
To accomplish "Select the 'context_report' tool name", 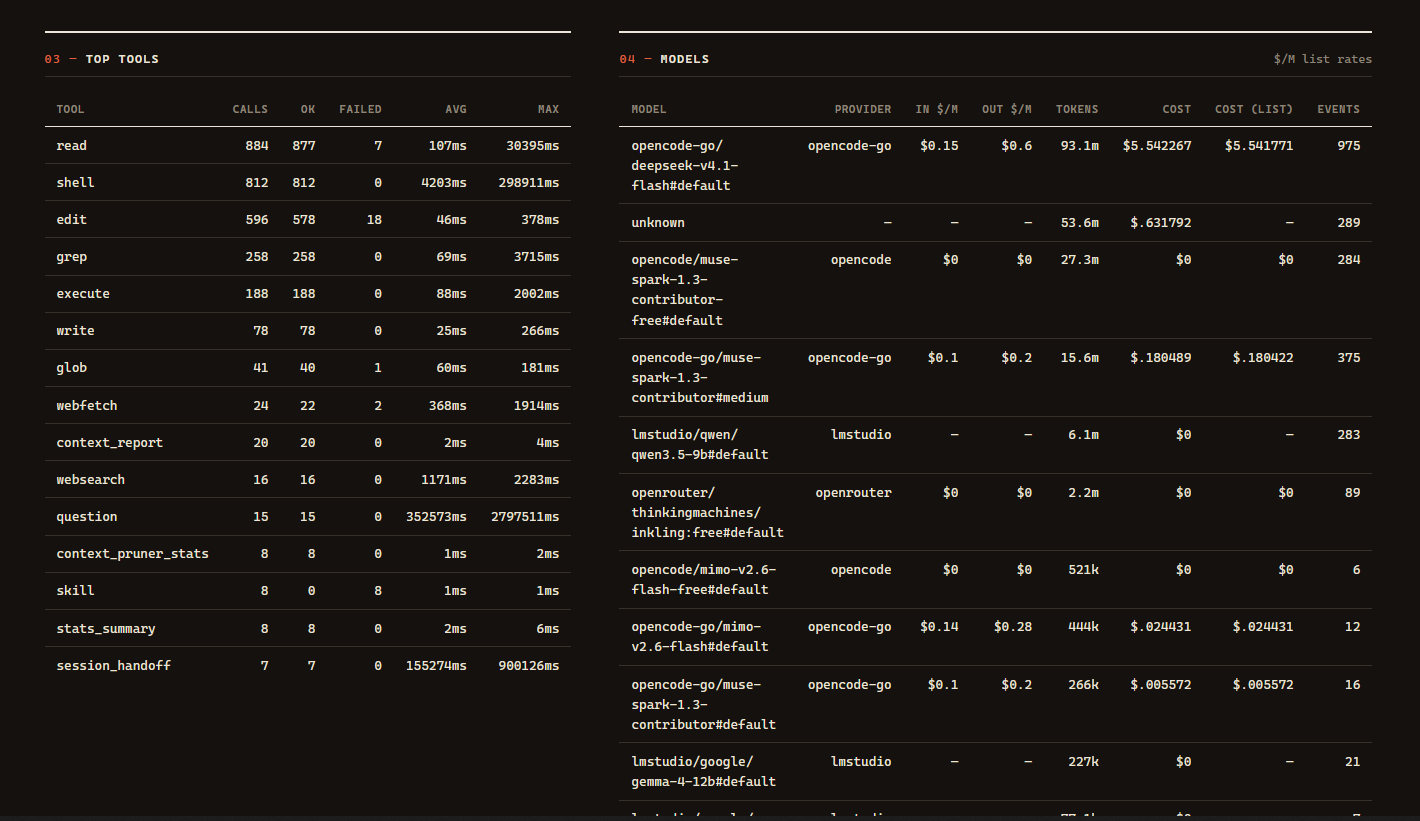I will click(x=110, y=443).
